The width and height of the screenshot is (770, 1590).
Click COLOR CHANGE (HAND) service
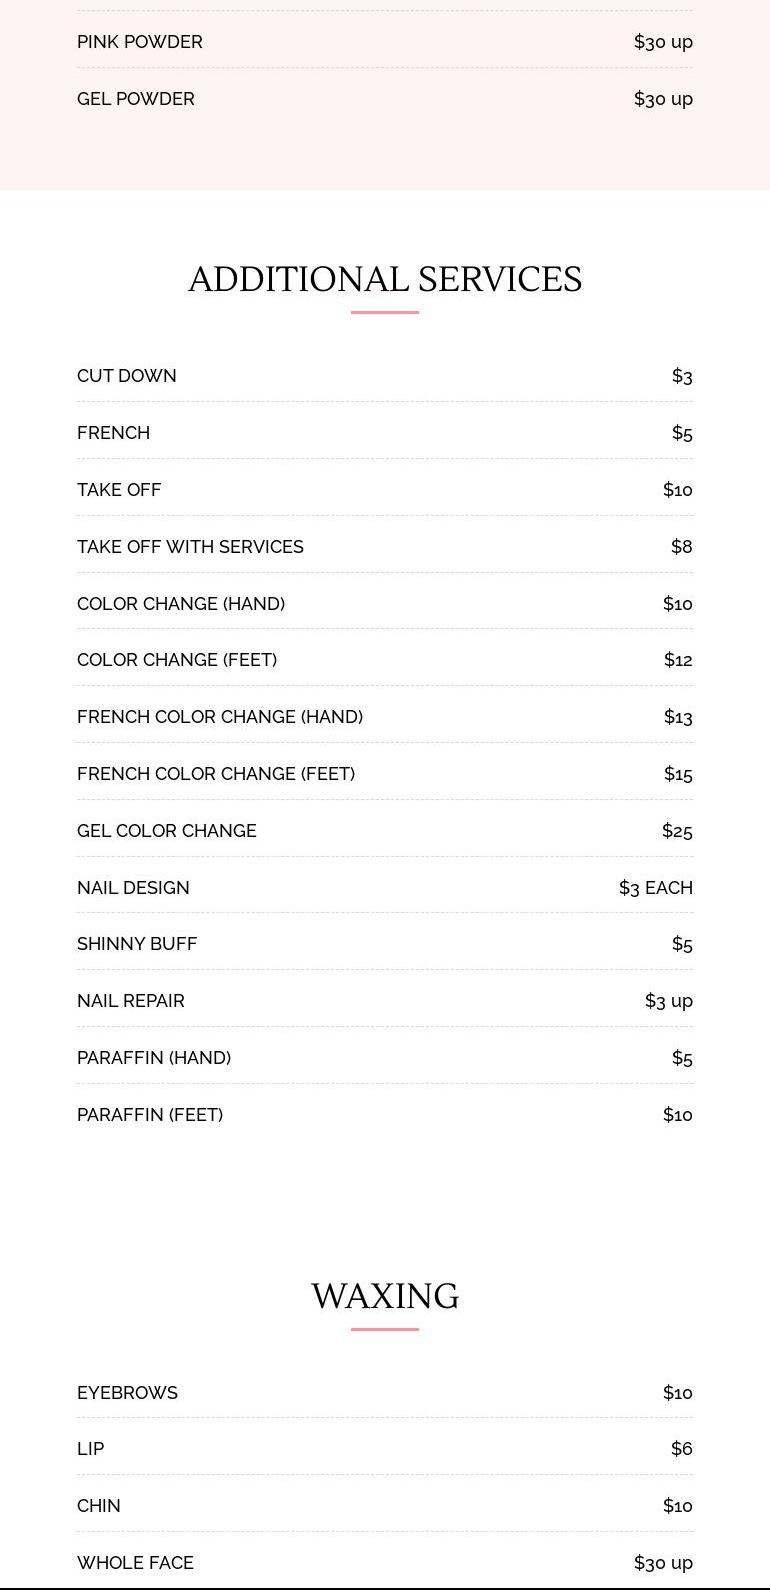pos(181,604)
